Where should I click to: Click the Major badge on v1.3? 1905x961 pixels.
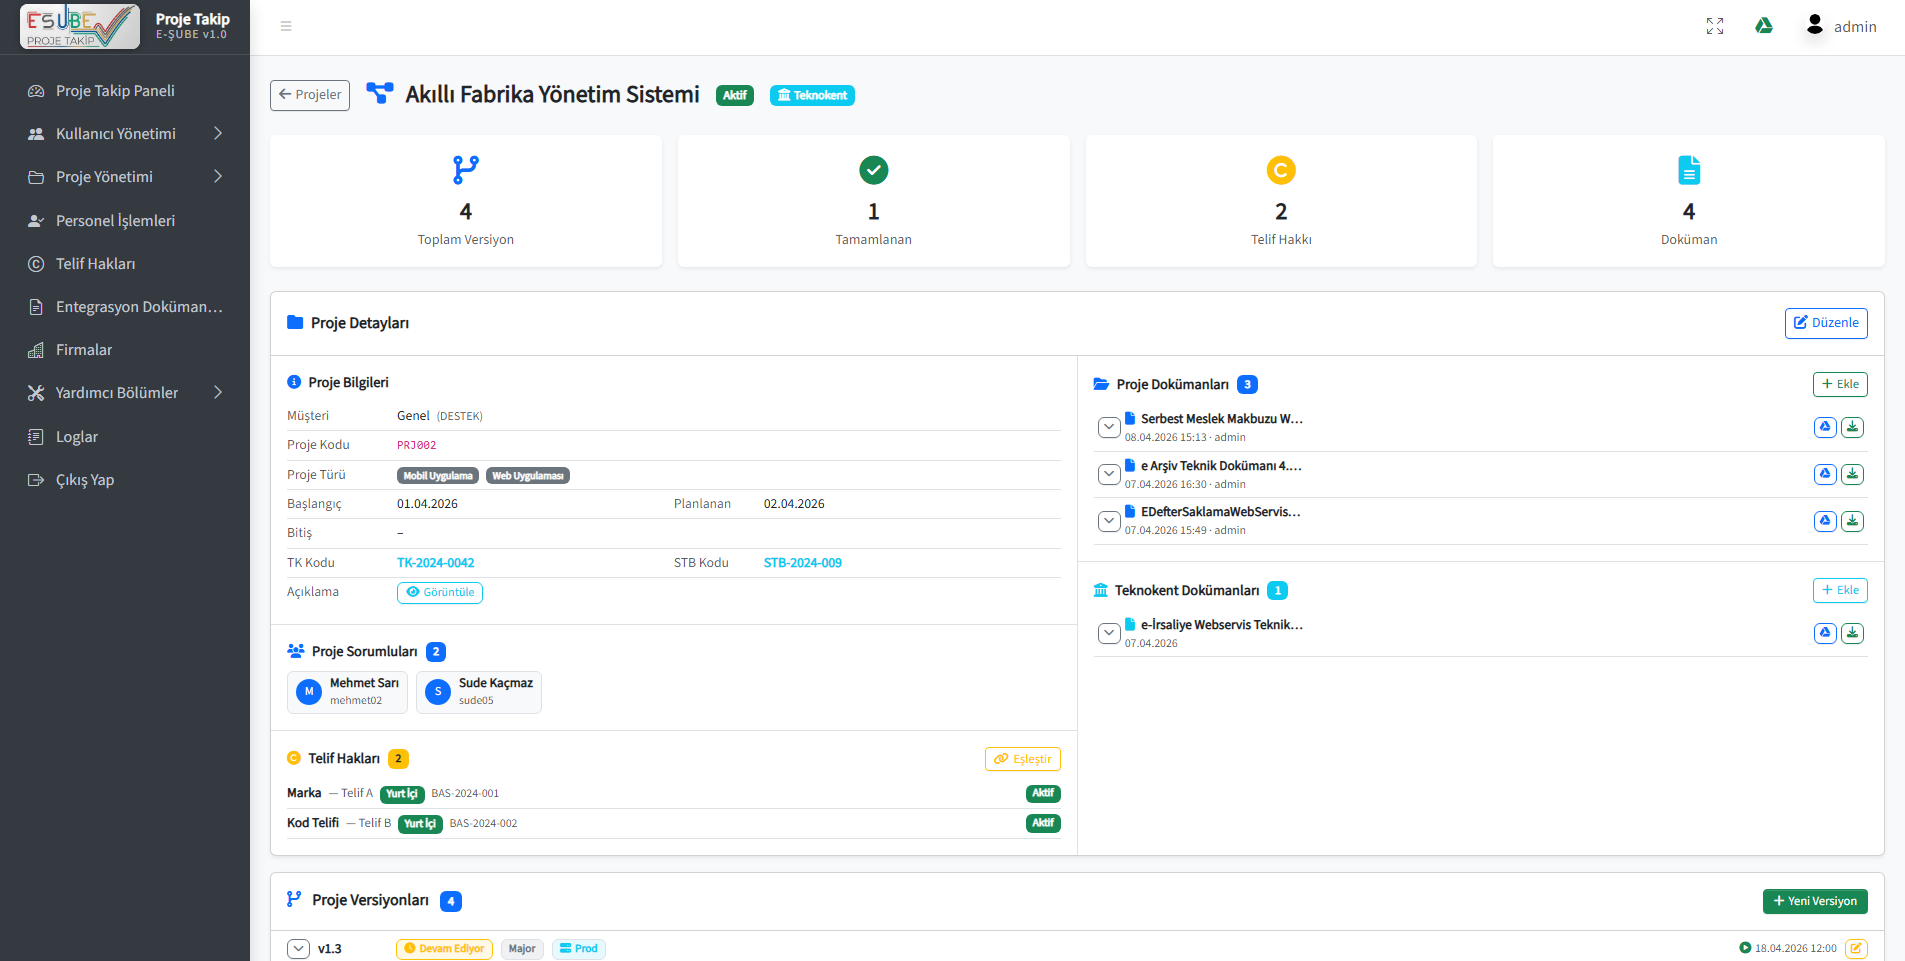(x=522, y=949)
